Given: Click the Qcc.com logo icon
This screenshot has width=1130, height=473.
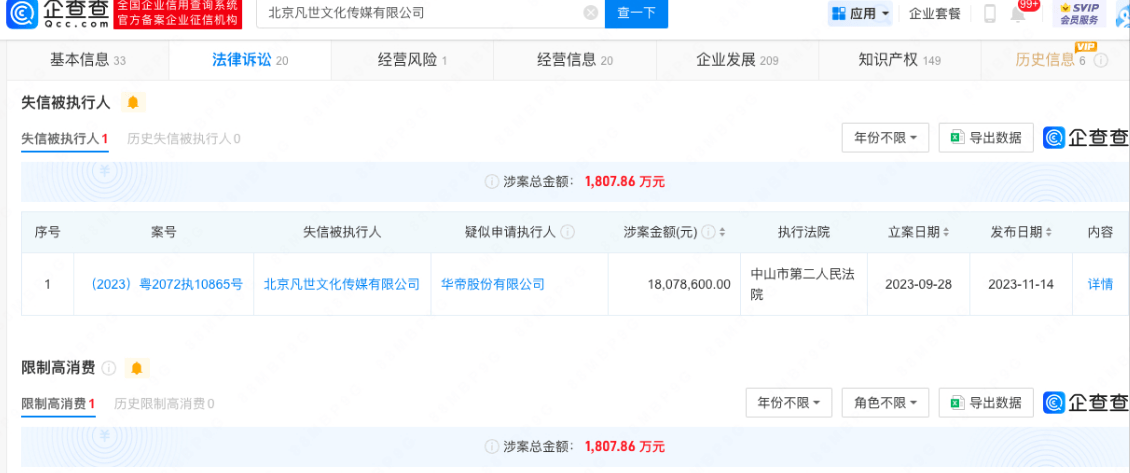Looking at the screenshot, I should pyautogui.click(x=22, y=13).
